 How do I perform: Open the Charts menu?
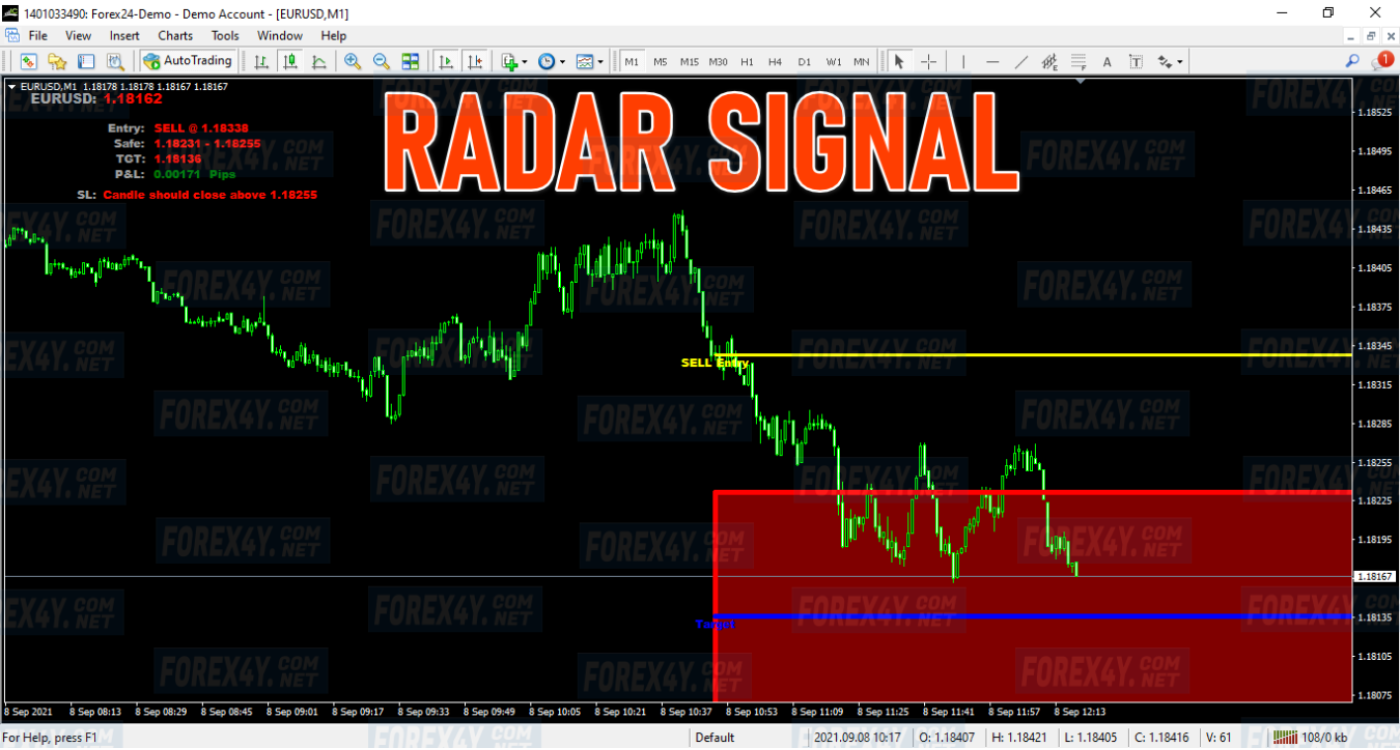tap(175, 35)
